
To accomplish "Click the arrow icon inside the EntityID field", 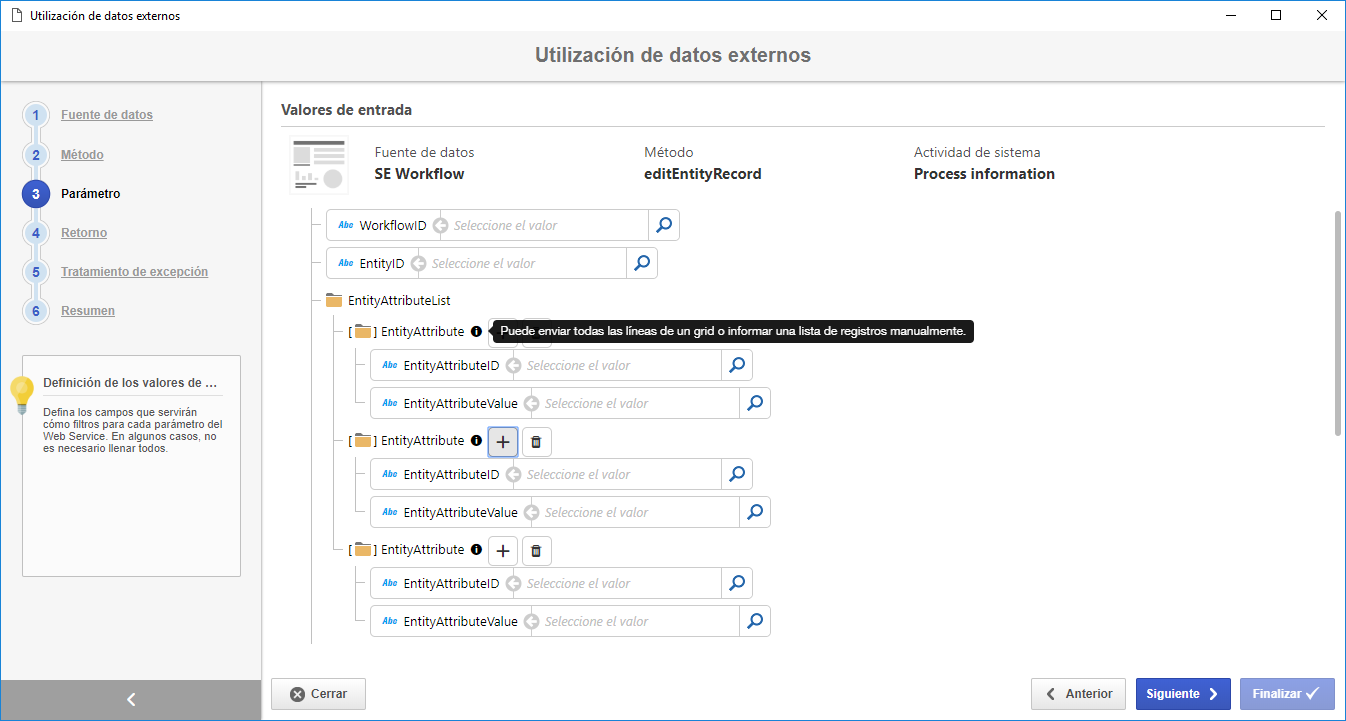I will pos(418,263).
